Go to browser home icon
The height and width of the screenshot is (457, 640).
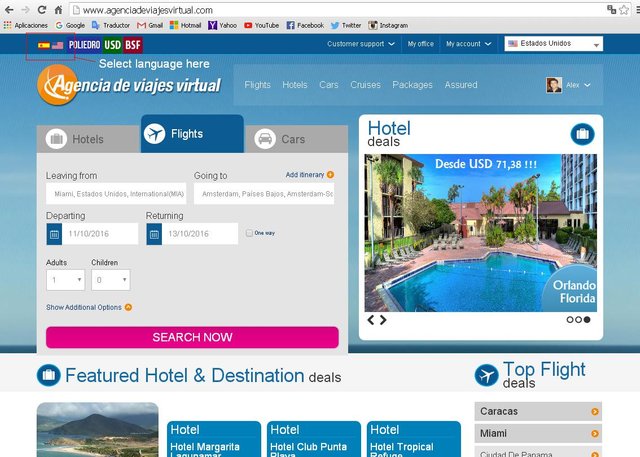point(58,10)
